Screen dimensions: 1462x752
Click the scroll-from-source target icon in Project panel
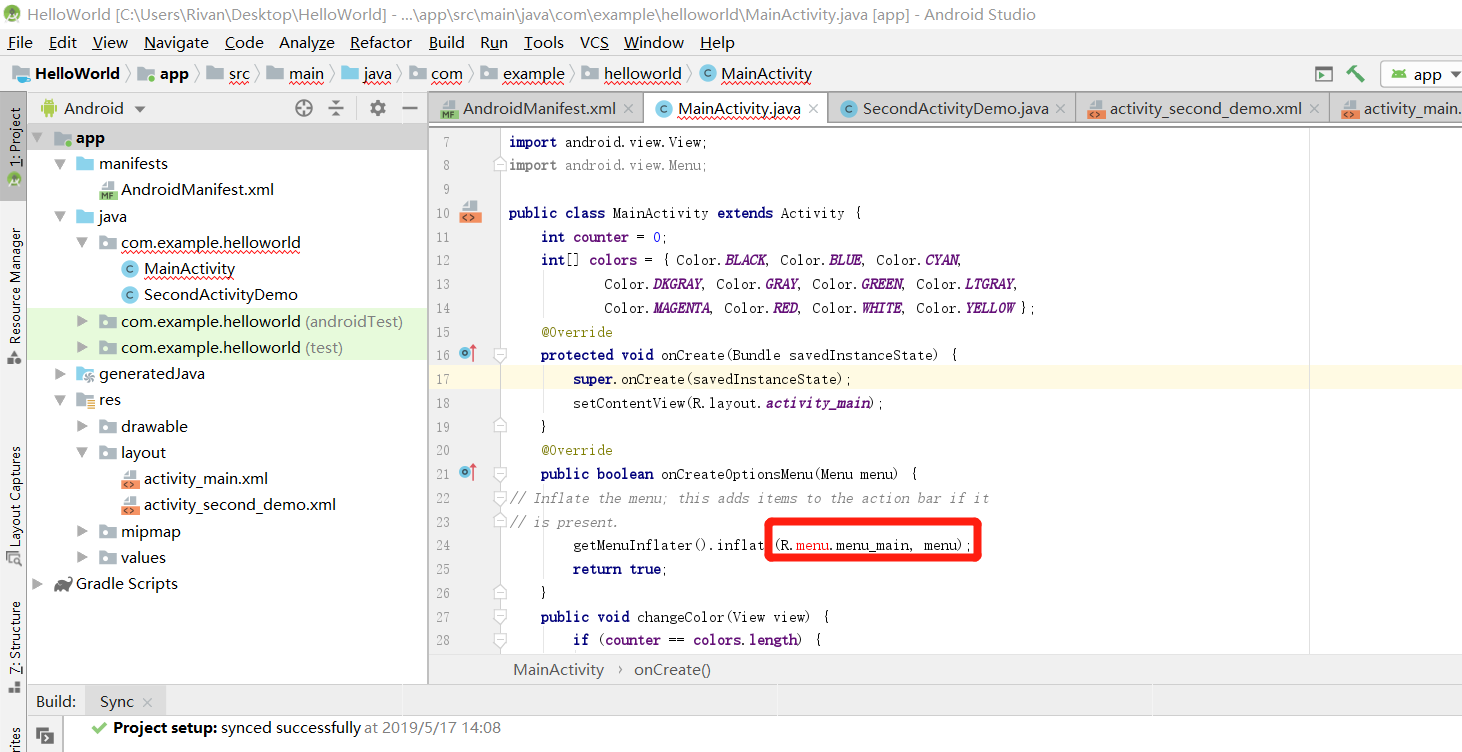tap(304, 108)
